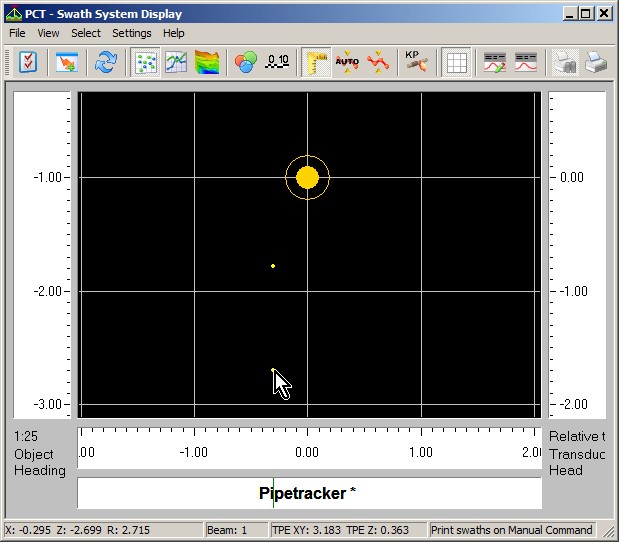Toggle the yellow corner ruler tool

[x=317, y=63]
